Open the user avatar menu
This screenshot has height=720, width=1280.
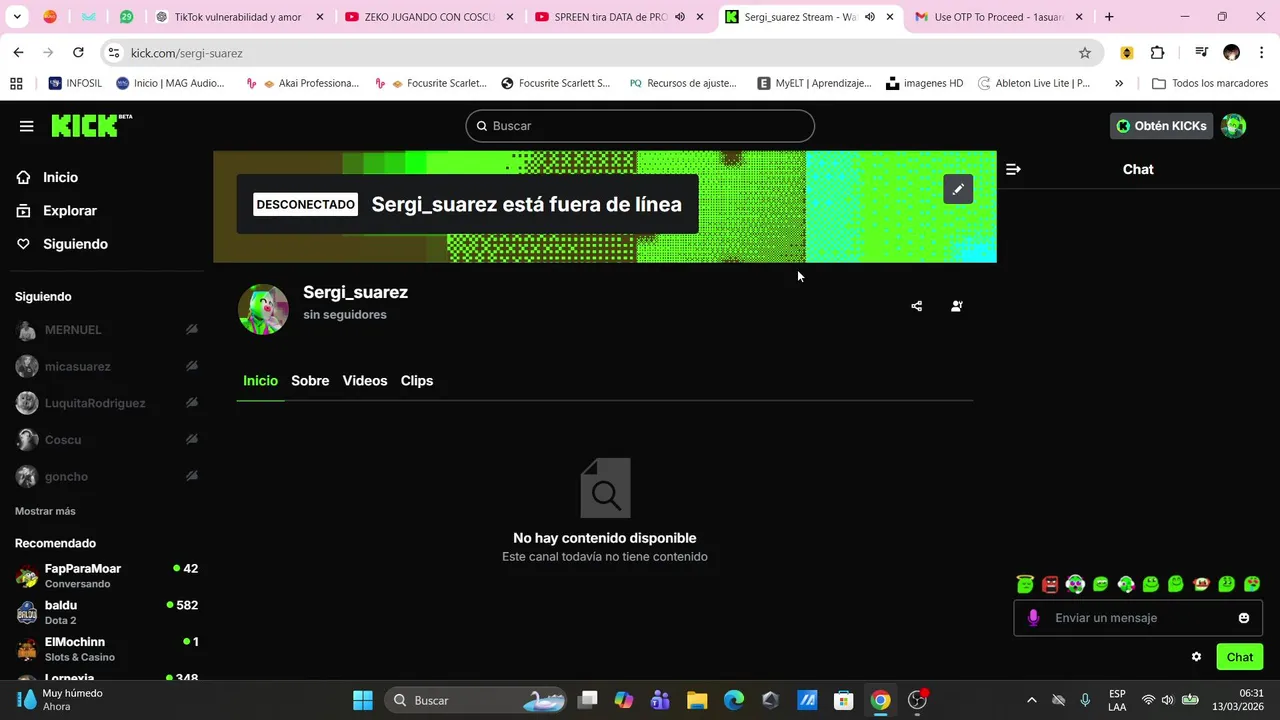coord(1234,126)
